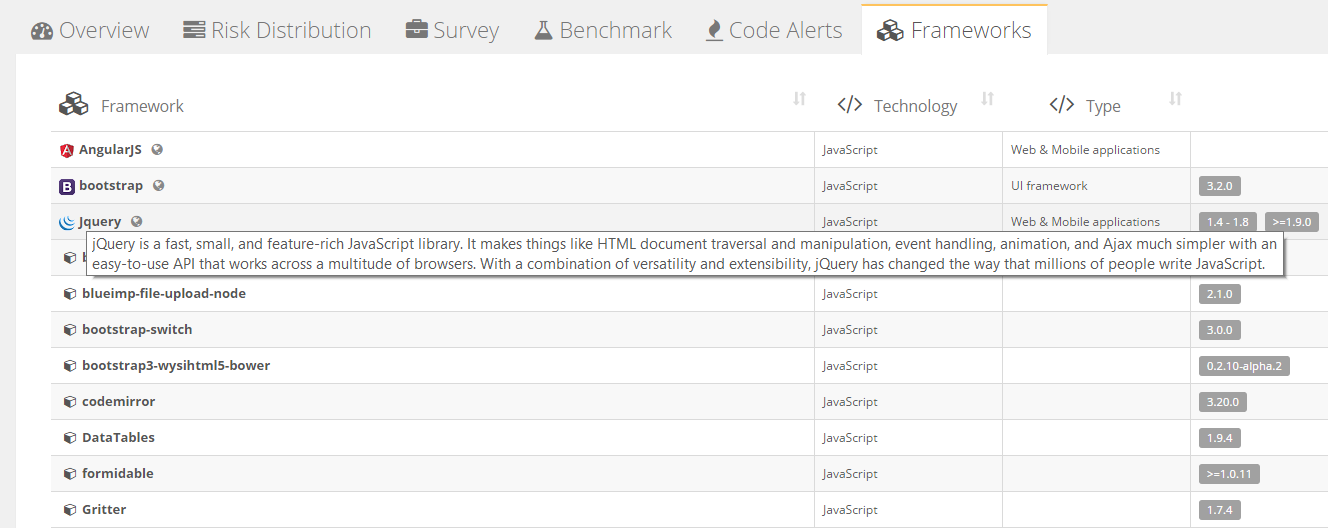
Task: Click the package icon beside DataTables
Action: pos(70,438)
